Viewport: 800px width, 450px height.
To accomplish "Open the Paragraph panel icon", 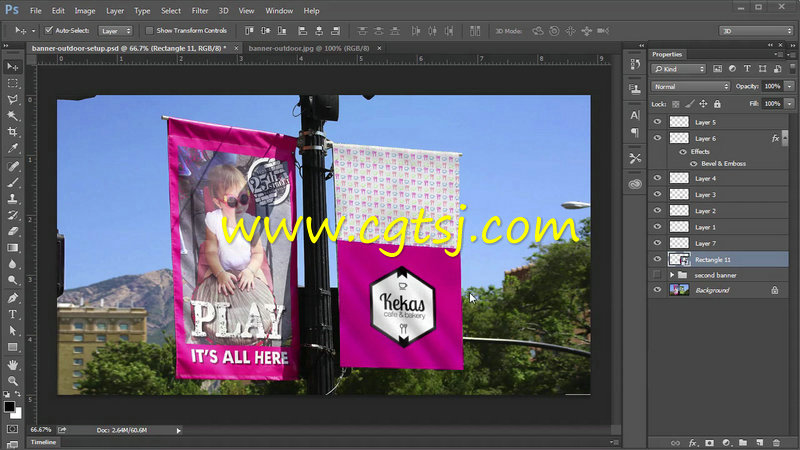I will click(635, 133).
